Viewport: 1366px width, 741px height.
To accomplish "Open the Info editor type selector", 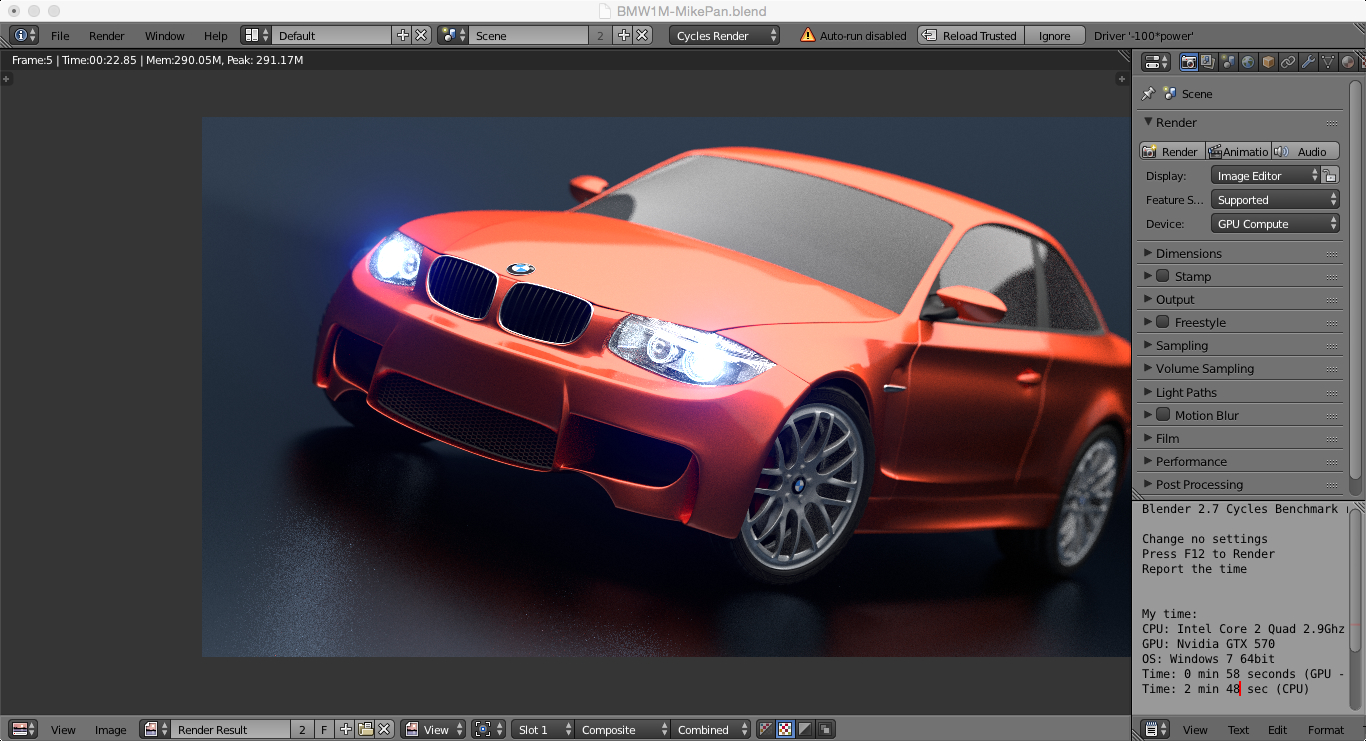I will (x=24, y=35).
